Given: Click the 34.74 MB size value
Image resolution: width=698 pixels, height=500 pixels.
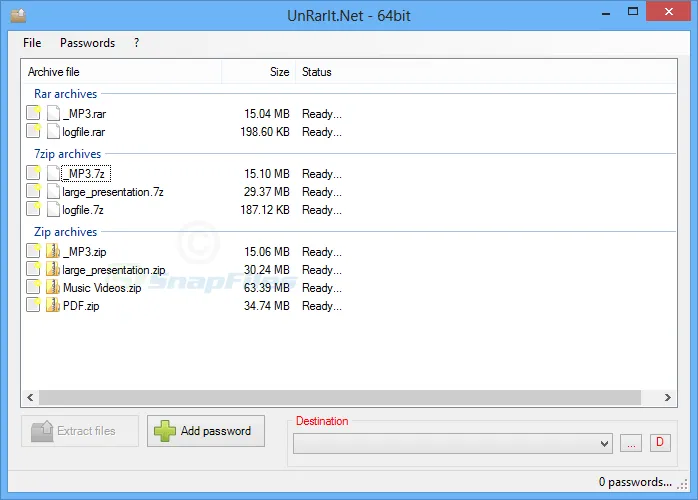Looking at the screenshot, I should pos(267,306).
